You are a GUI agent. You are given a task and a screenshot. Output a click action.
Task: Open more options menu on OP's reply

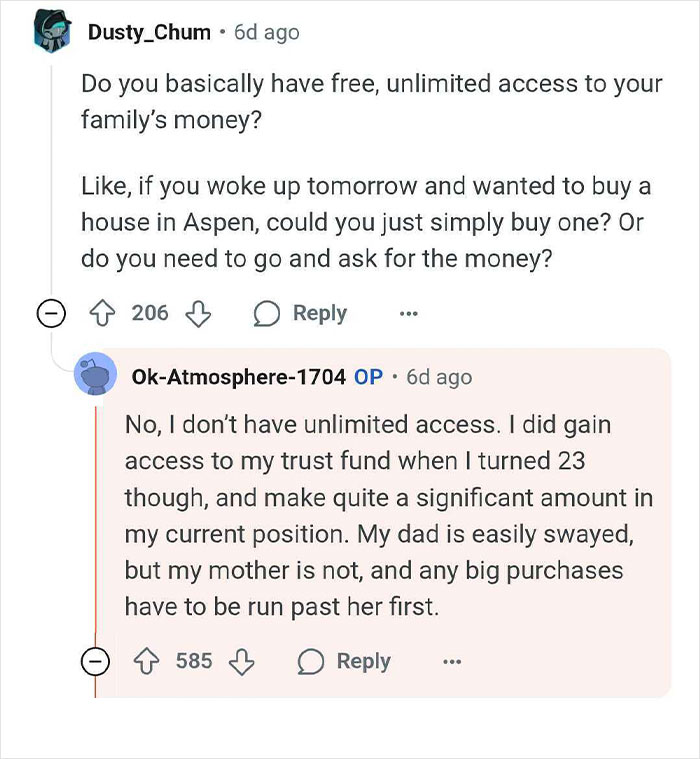pyautogui.click(x=452, y=661)
